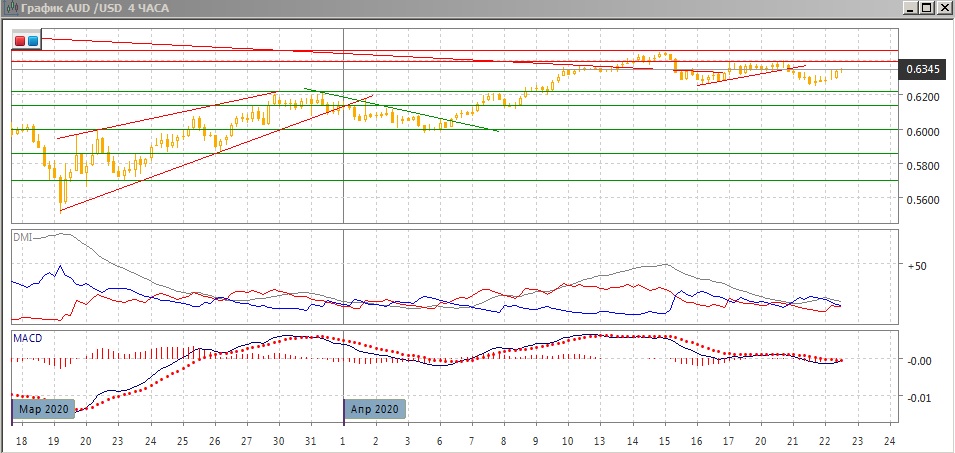Click the window title 'График AUD /USD 4 ЧАСА'
The height and width of the screenshot is (453, 955).
click(95, 8)
